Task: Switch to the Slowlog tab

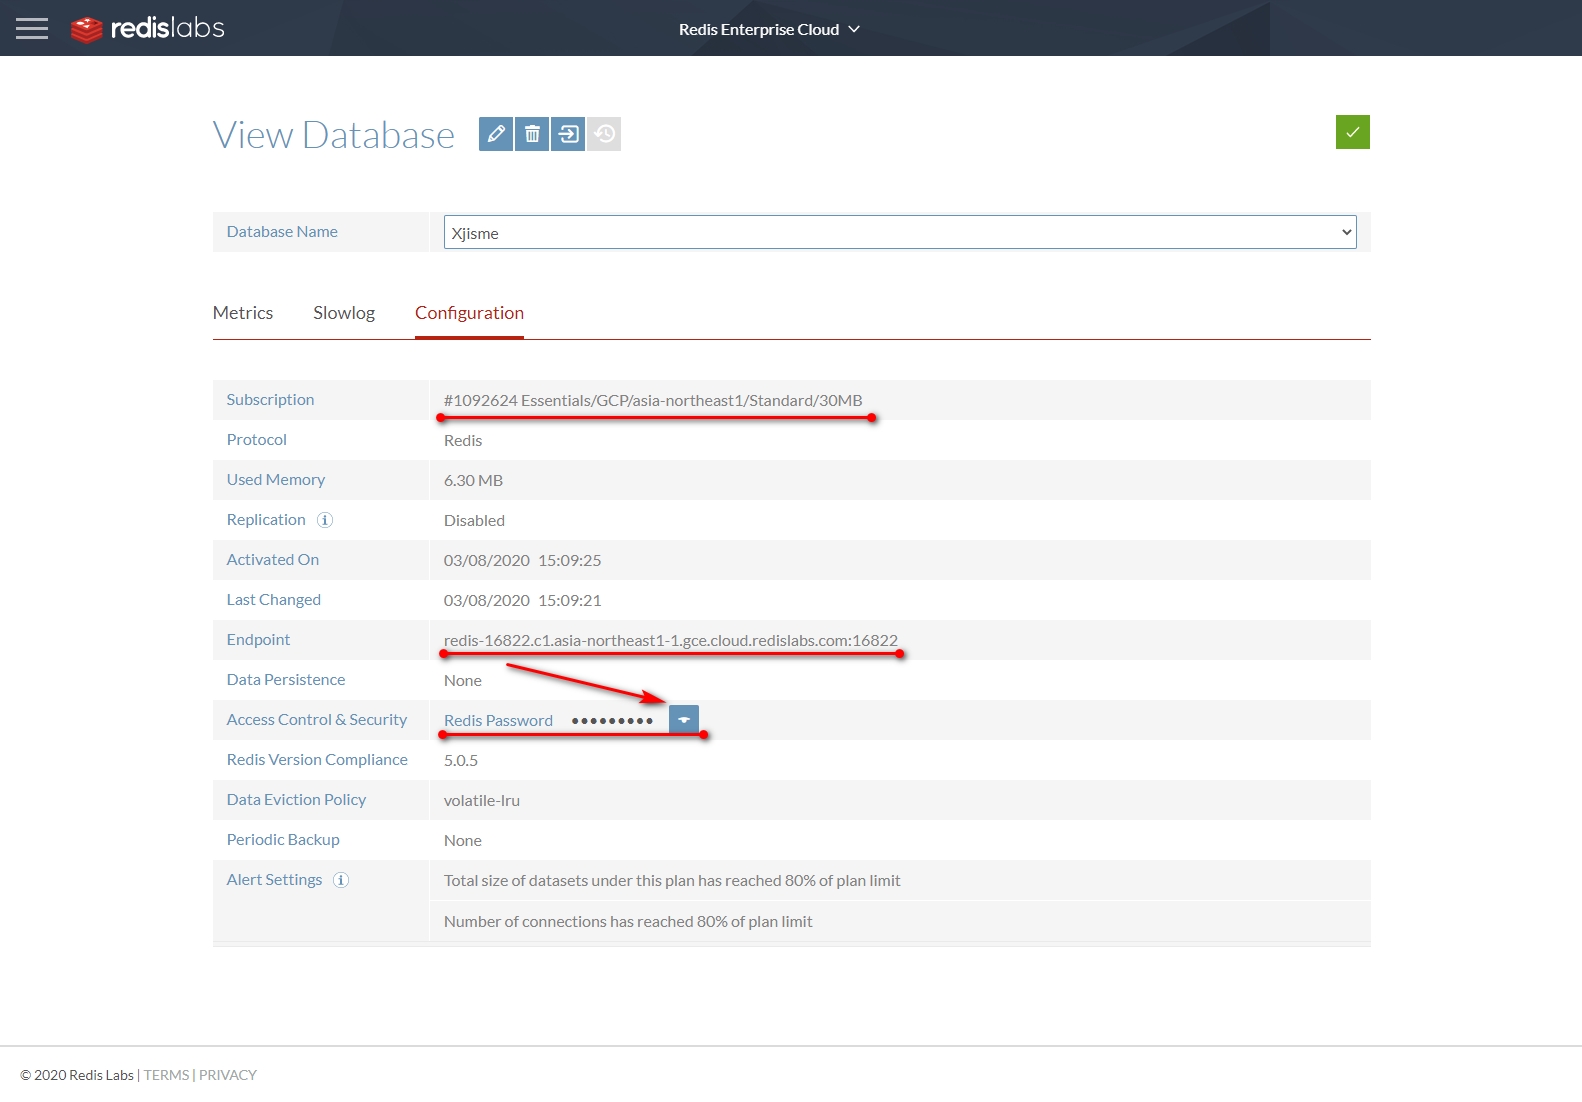Action: coord(344,313)
